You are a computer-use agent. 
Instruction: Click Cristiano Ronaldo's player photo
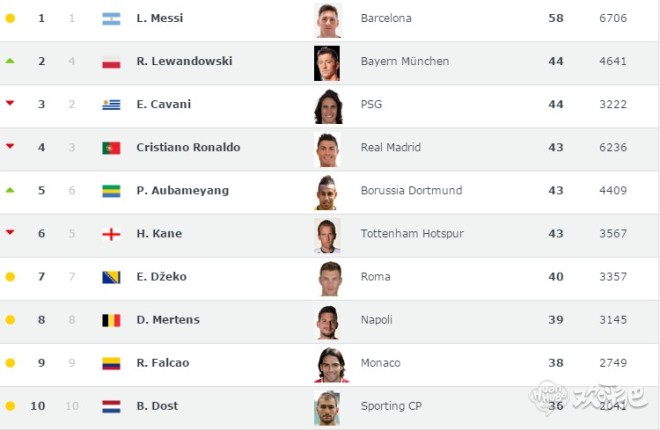327,149
